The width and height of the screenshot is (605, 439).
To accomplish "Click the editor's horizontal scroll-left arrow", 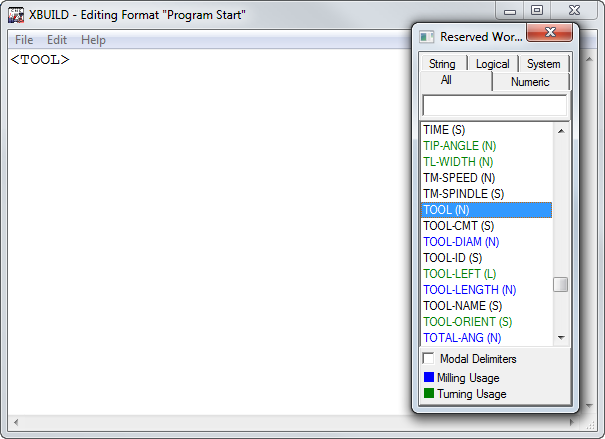I will 16,422.
